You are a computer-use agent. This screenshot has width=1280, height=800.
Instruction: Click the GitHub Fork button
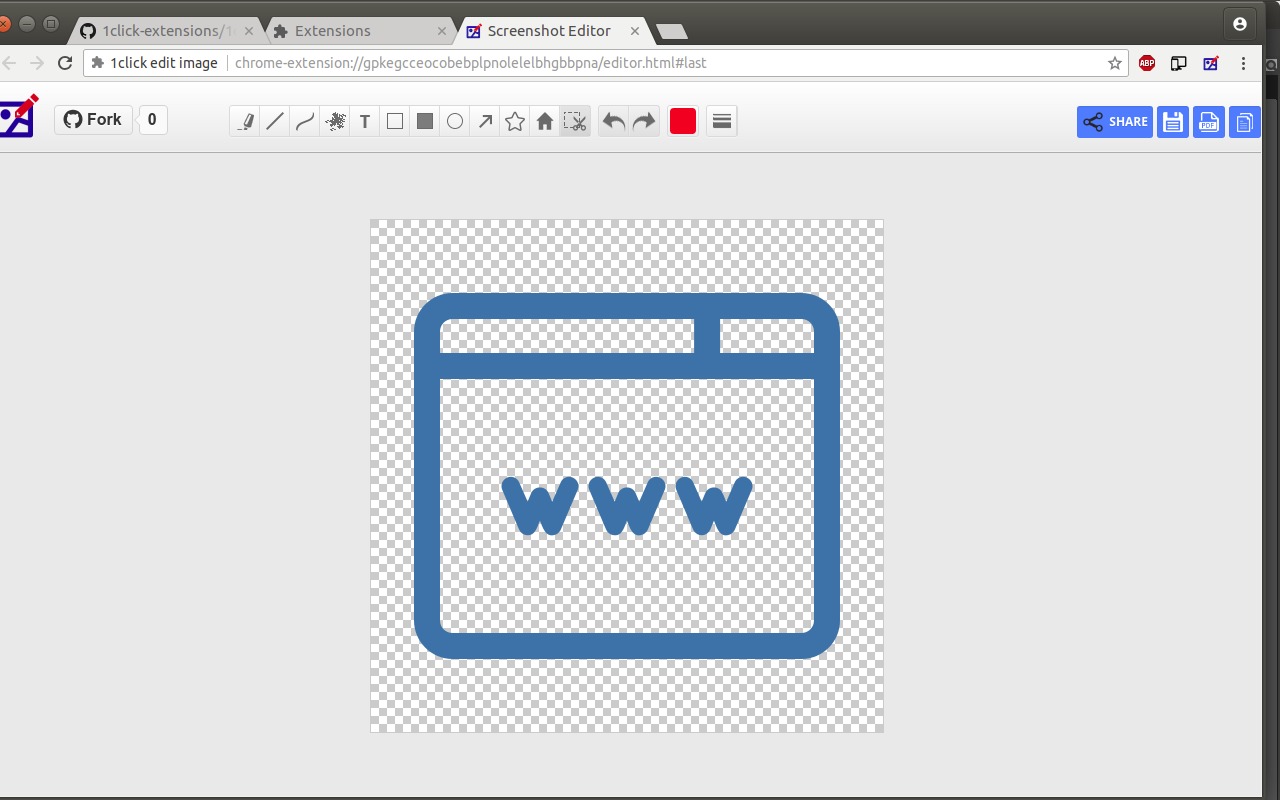(x=93, y=120)
